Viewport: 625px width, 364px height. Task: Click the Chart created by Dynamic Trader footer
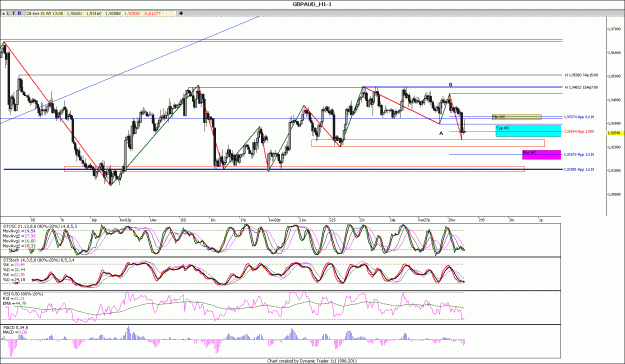point(312,361)
